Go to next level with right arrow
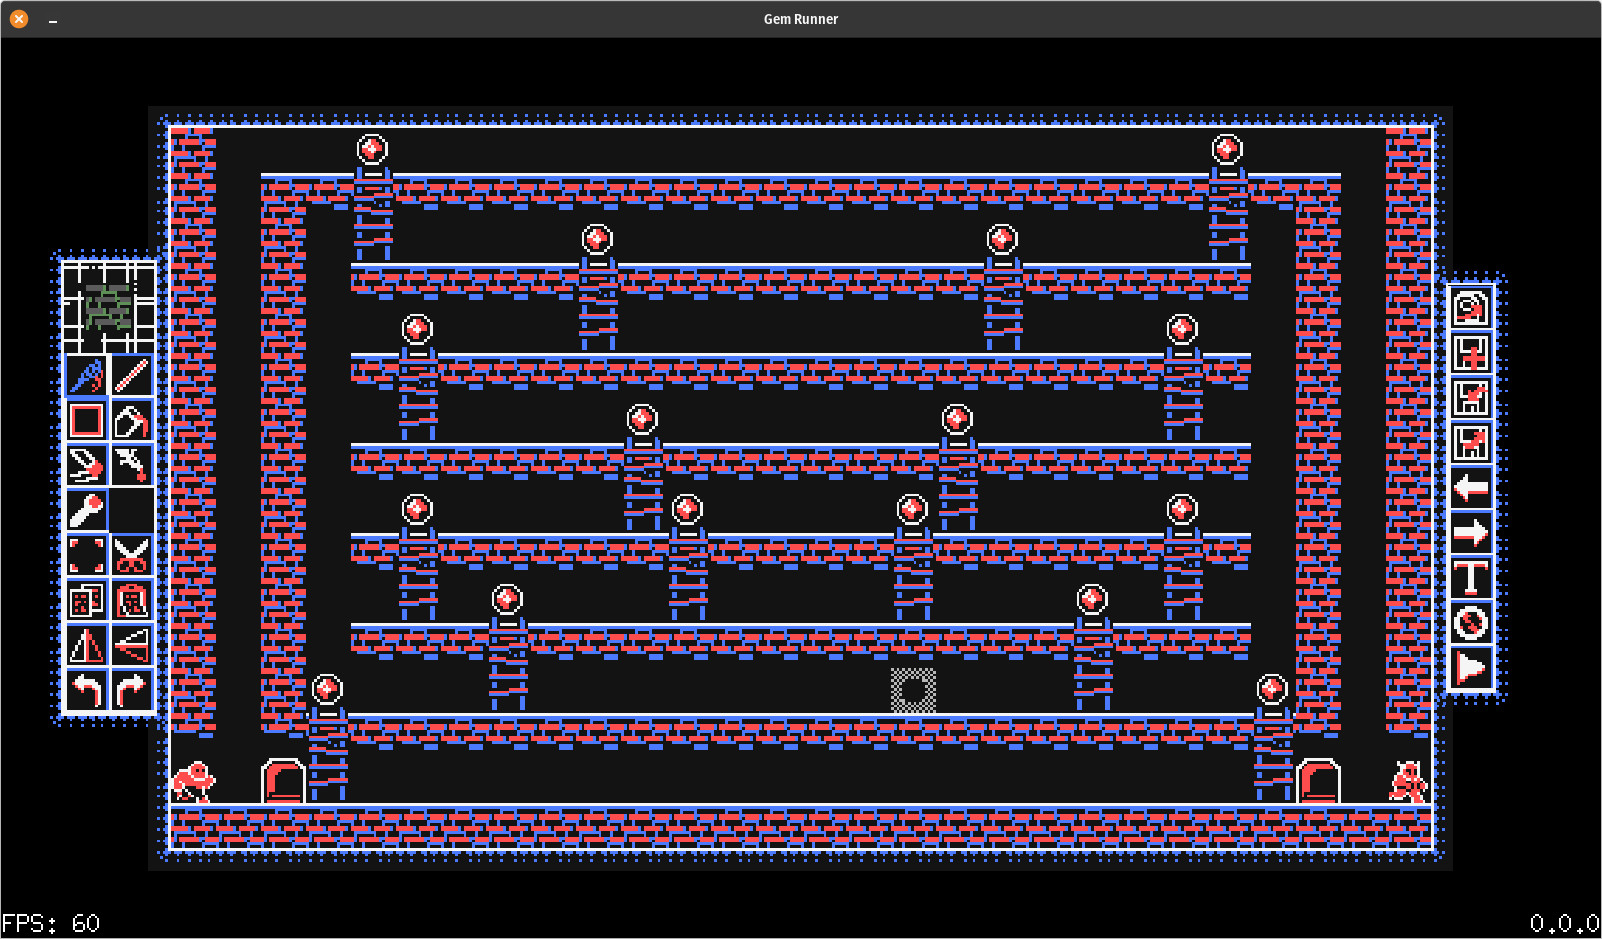This screenshot has width=1602, height=939. pos(1471,533)
